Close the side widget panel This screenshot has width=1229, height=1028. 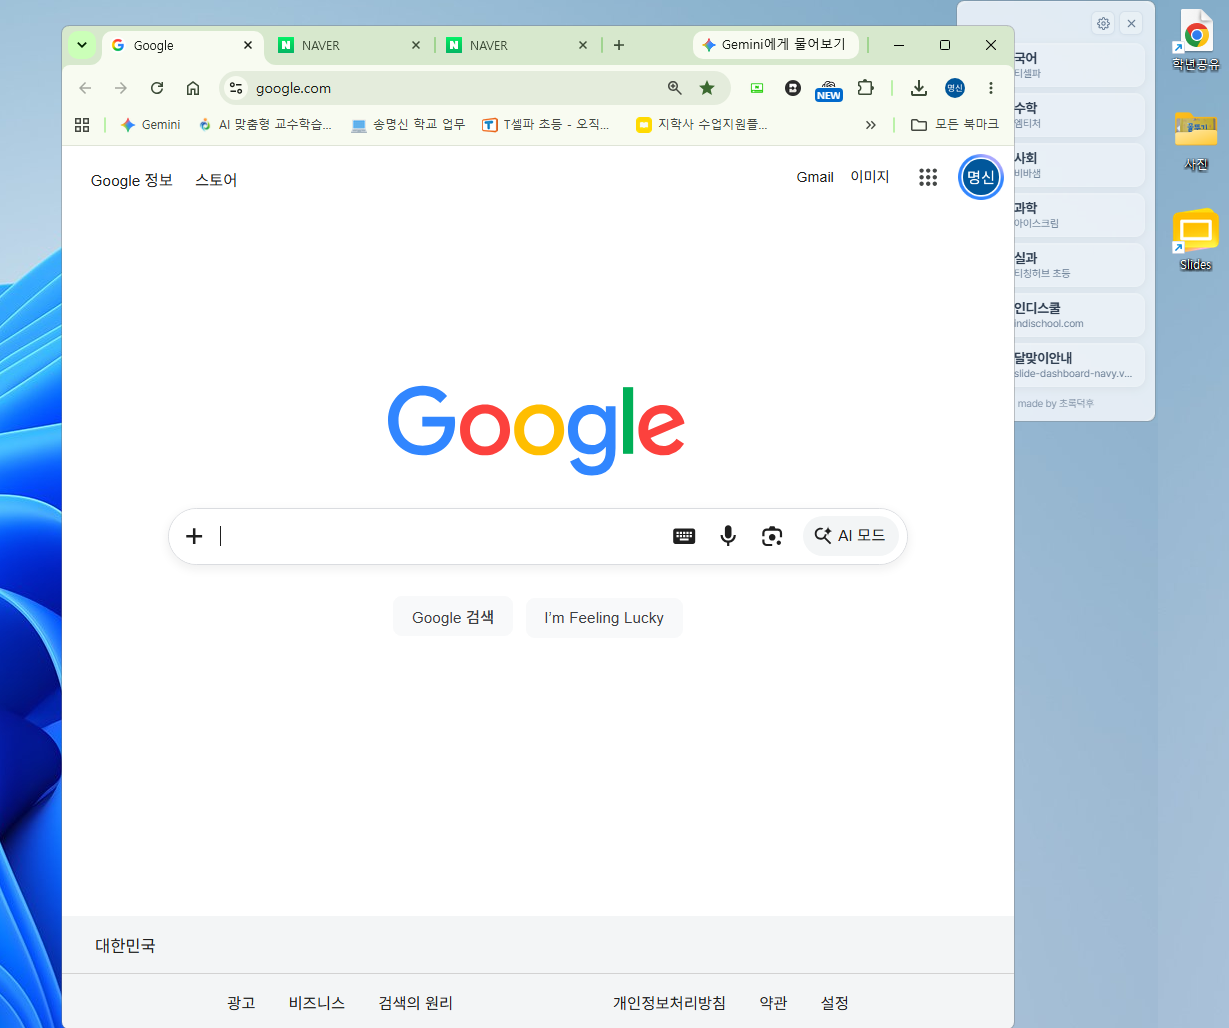1131,23
